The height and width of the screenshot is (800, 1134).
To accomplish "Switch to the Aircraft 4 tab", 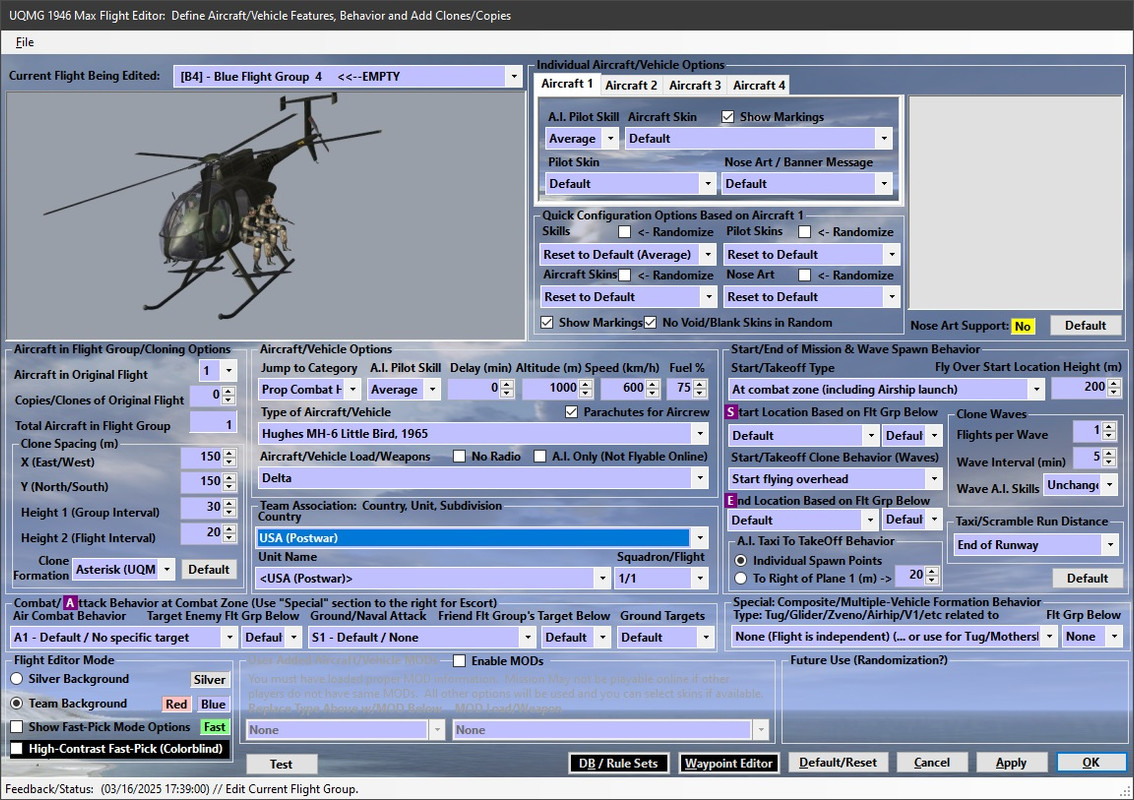I will (x=759, y=85).
